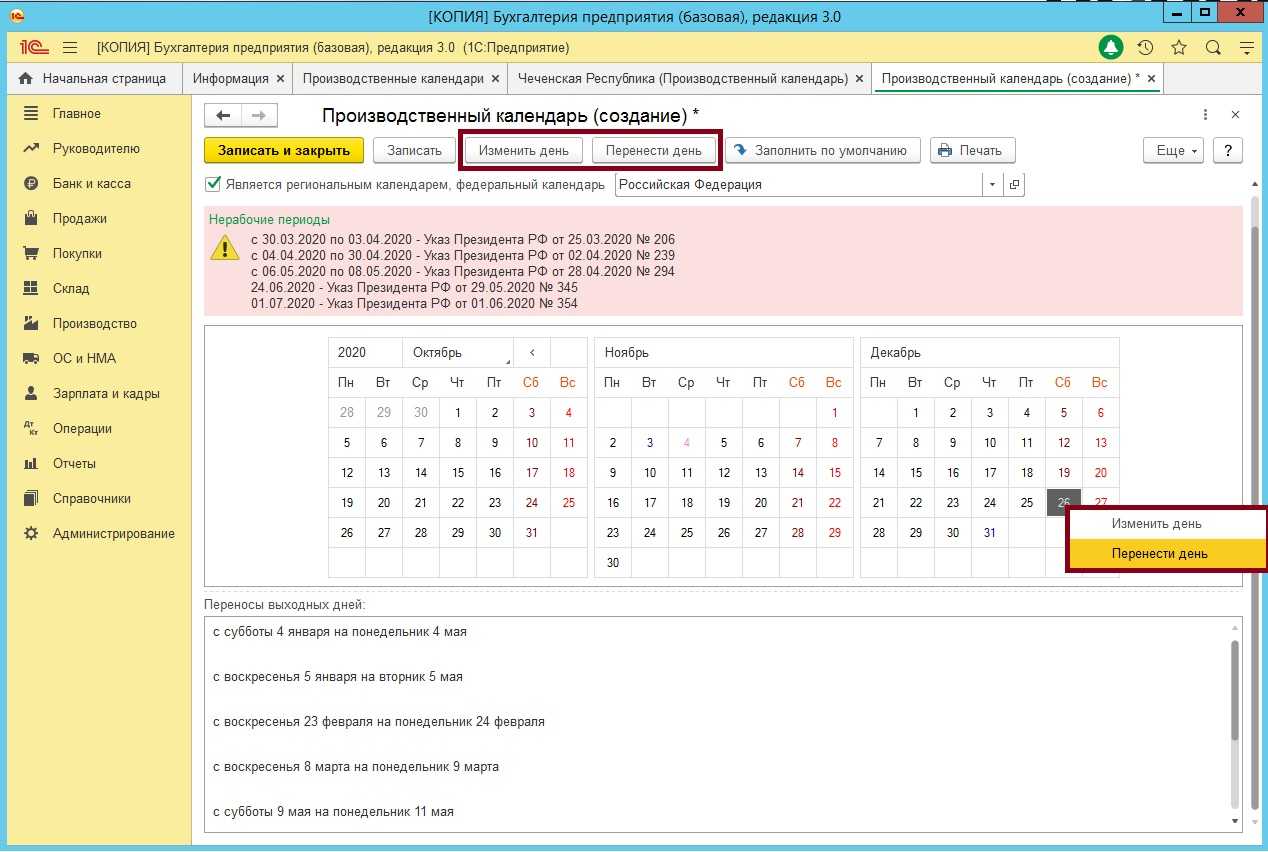The image size is (1268, 852).
Task: Open the notifications bell icon
Action: (x=1111, y=47)
